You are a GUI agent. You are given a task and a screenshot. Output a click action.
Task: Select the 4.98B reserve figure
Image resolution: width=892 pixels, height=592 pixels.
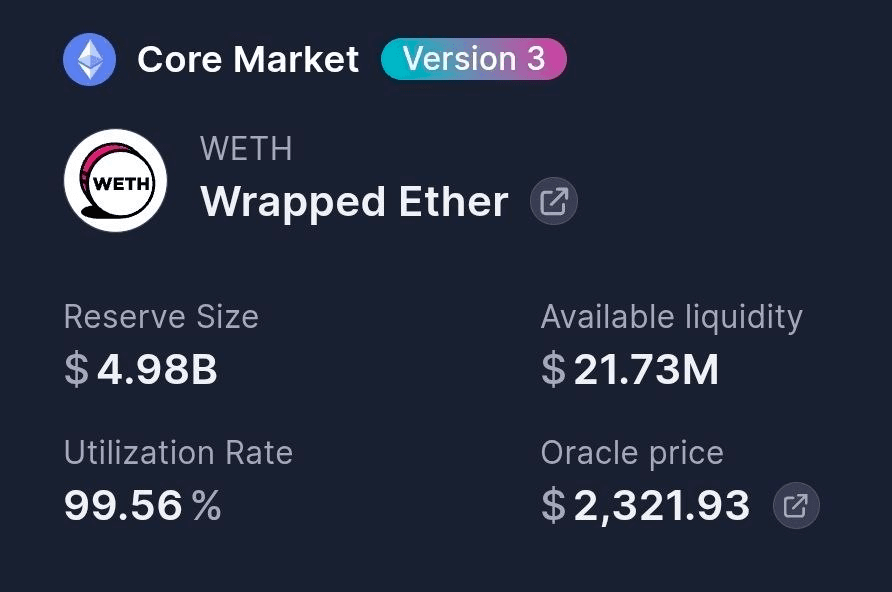pyautogui.click(x=157, y=370)
